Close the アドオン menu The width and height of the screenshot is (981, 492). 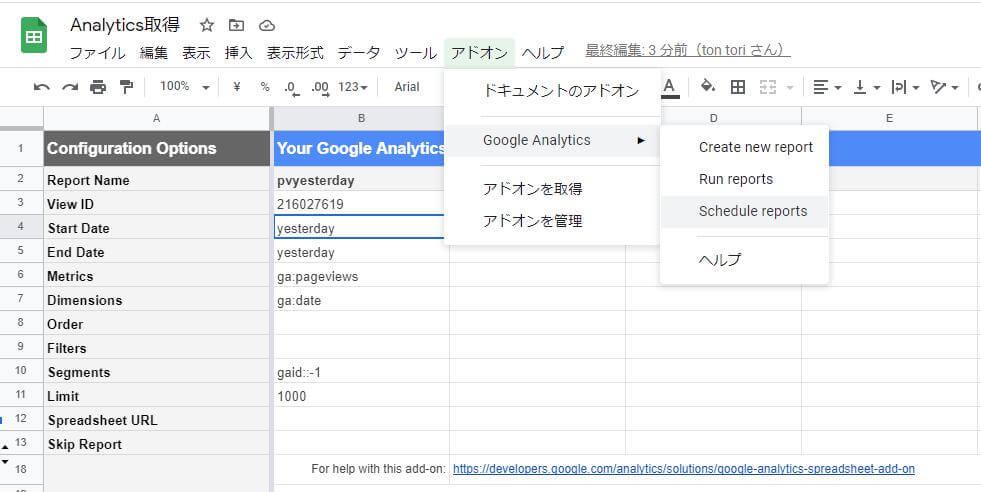point(479,53)
